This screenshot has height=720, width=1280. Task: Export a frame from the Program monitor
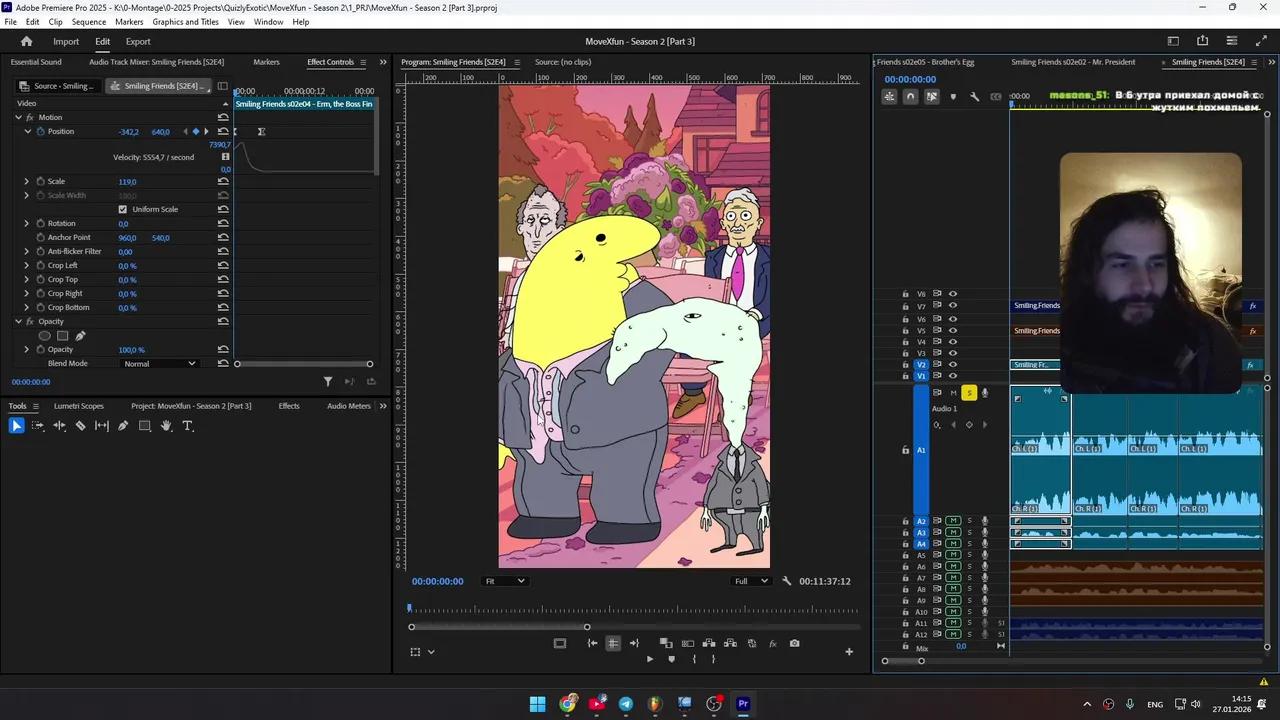tap(795, 643)
